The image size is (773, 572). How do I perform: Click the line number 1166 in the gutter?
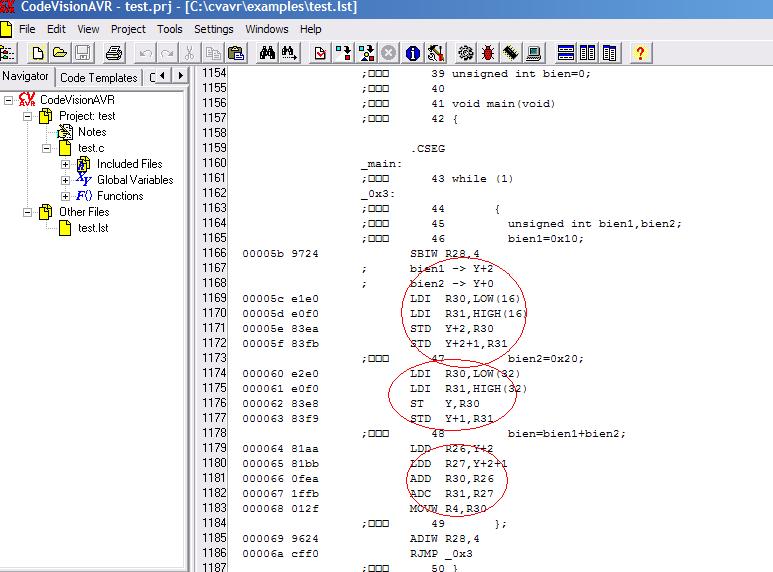point(214,253)
